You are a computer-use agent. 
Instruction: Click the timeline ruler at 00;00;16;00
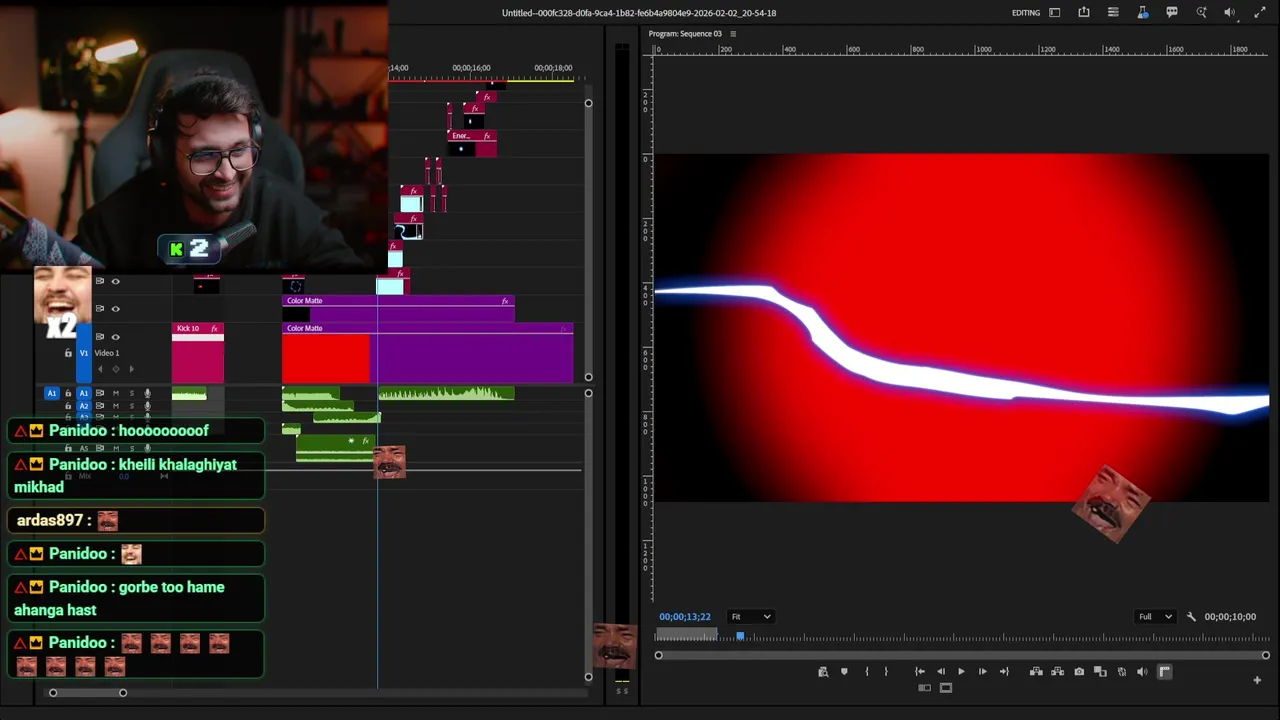[x=471, y=68]
